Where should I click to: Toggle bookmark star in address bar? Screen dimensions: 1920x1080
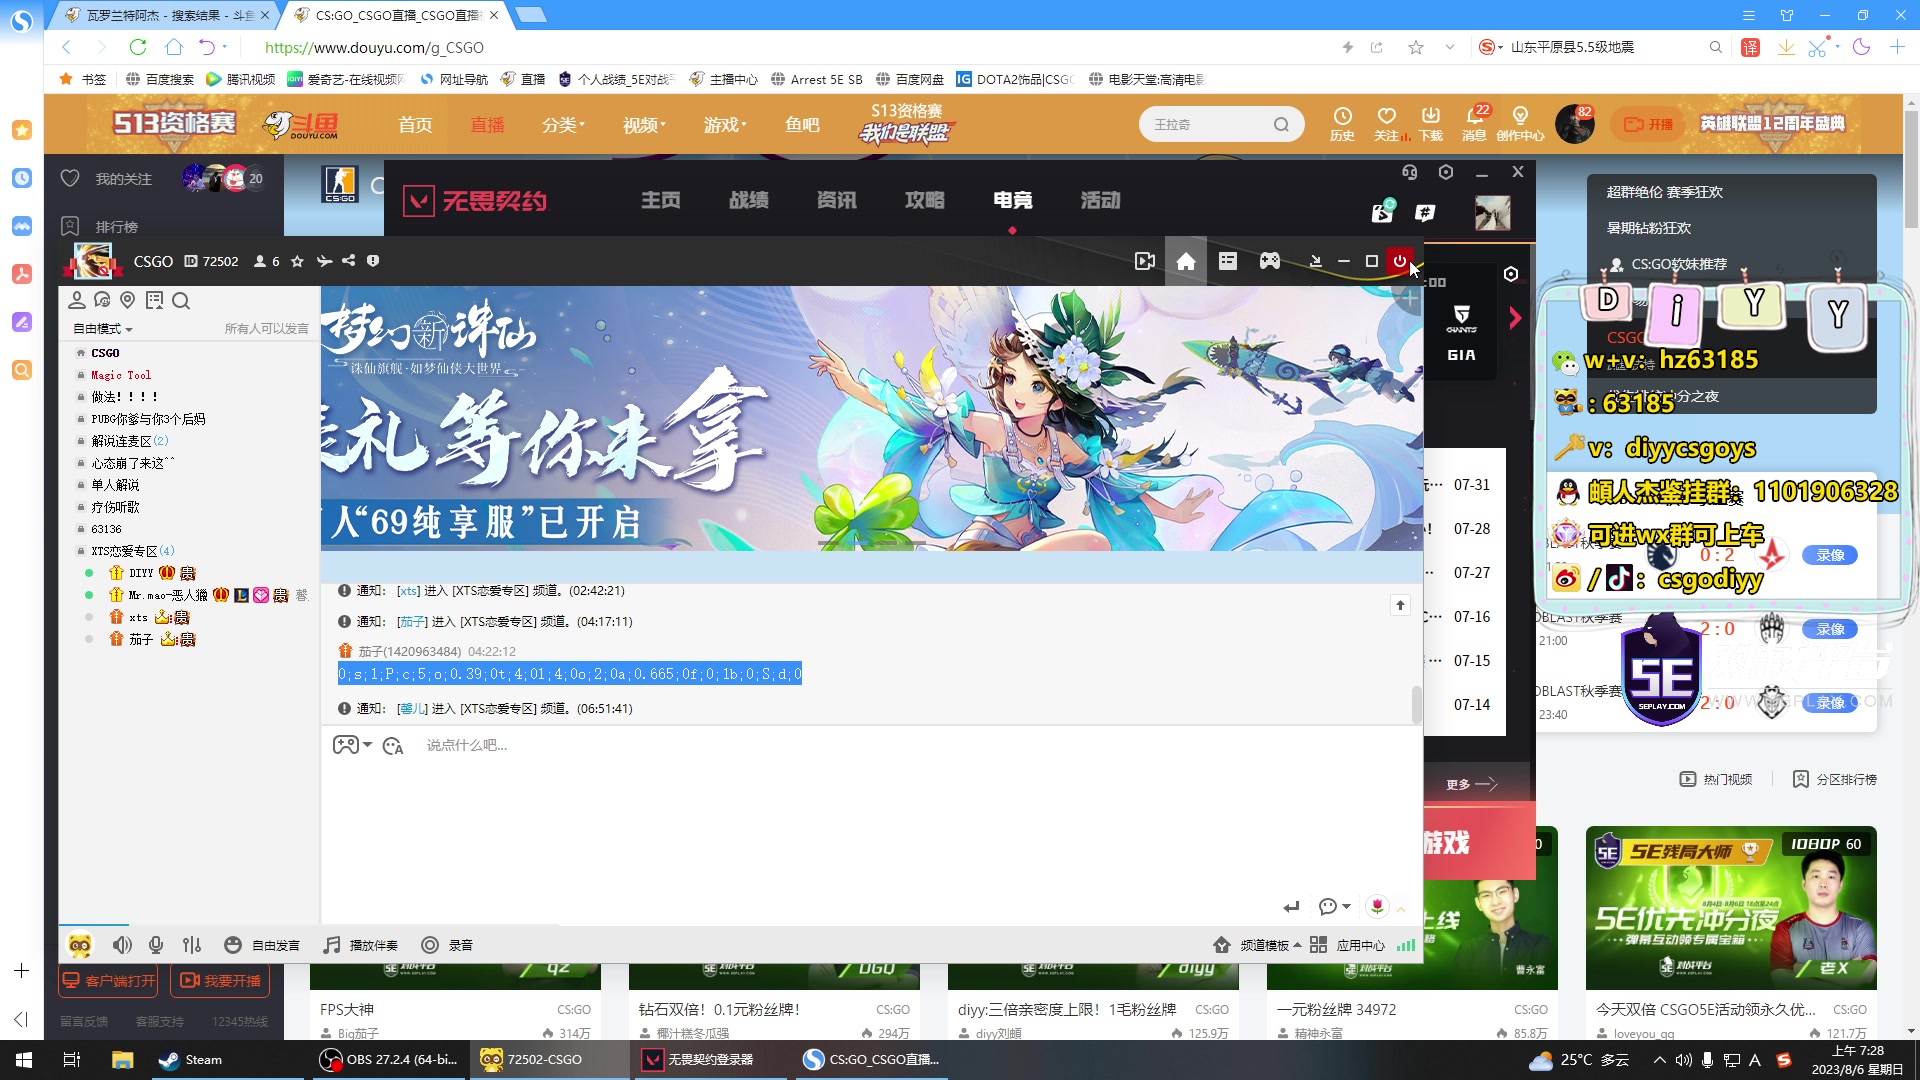1416,47
